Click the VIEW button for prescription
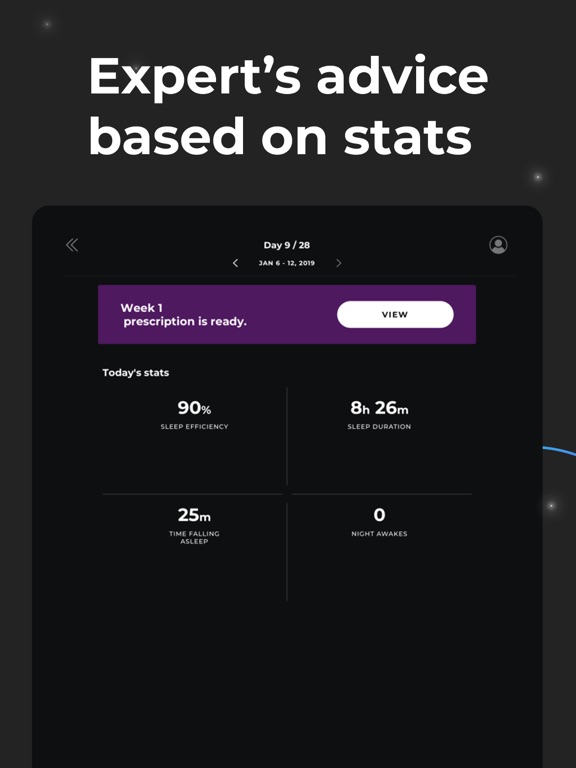Image resolution: width=576 pixels, height=768 pixels. [395, 314]
